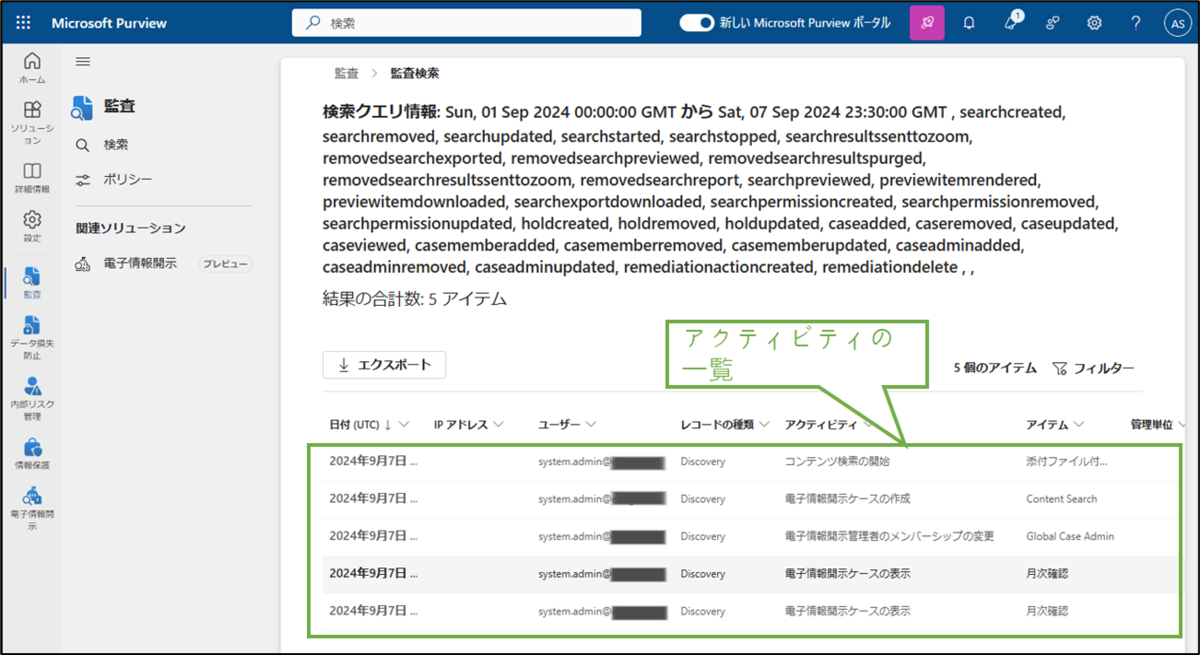
Task: Open the app launcher waffle icon
Action: [x=23, y=22]
